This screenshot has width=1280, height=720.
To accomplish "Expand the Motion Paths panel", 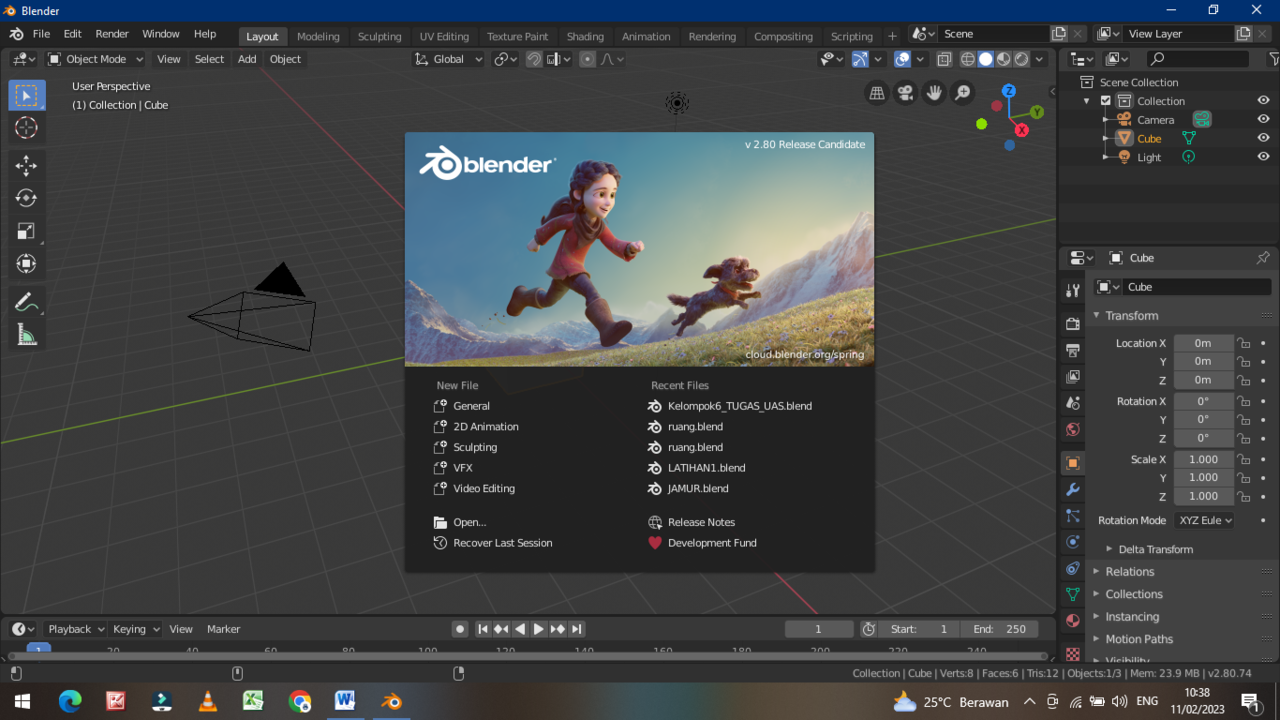I will point(1139,639).
